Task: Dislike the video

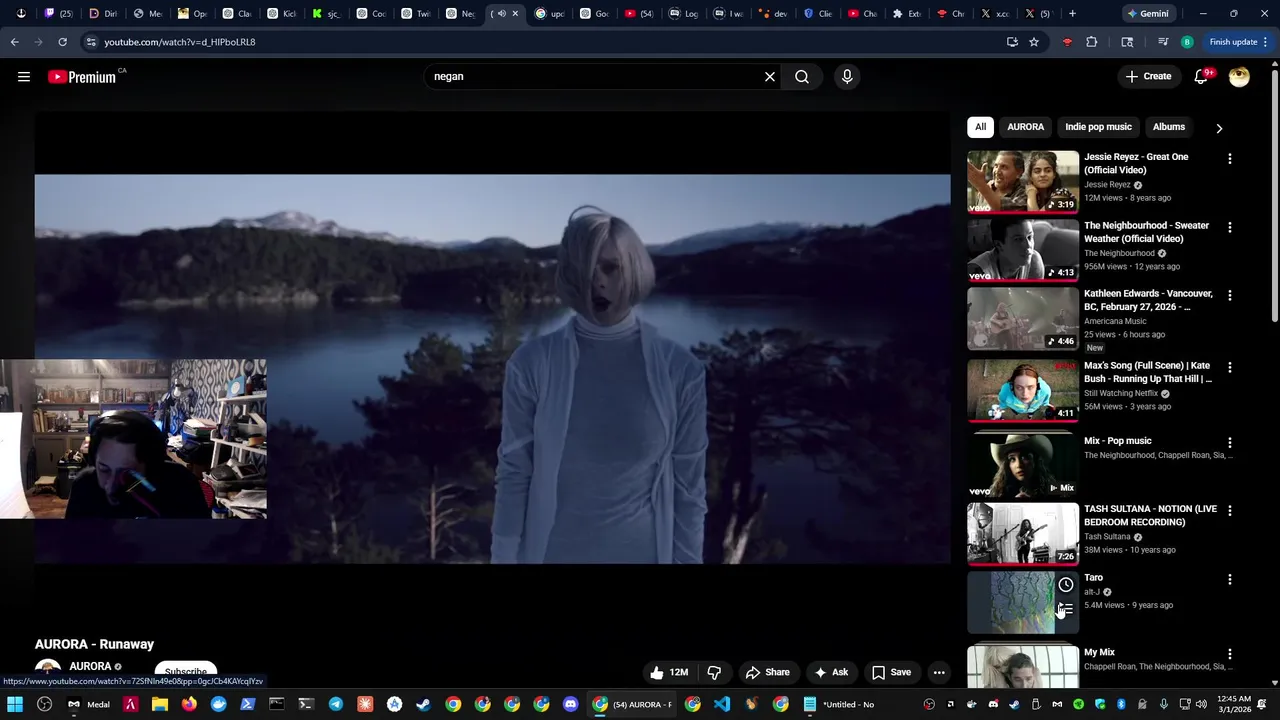Action: coord(714,672)
